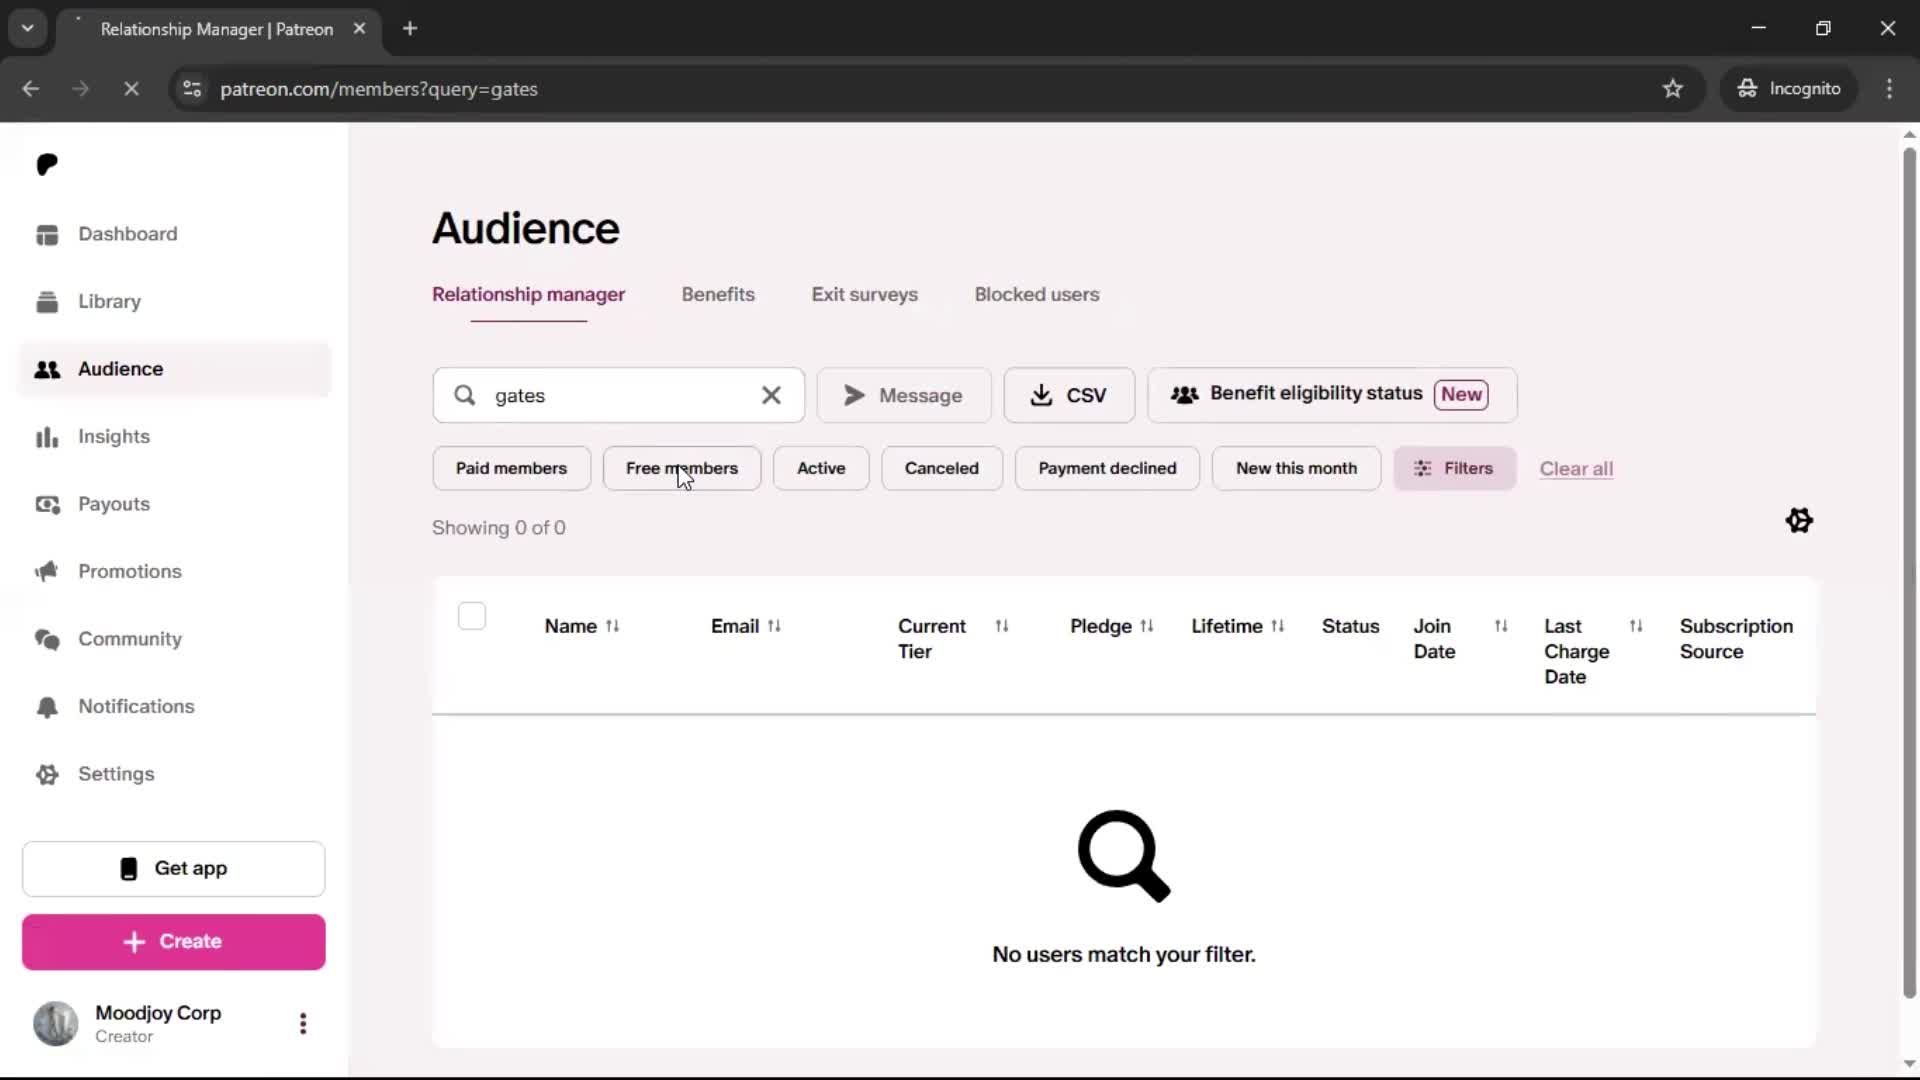Click the Message button
1920x1080 pixels.
(904, 395)
